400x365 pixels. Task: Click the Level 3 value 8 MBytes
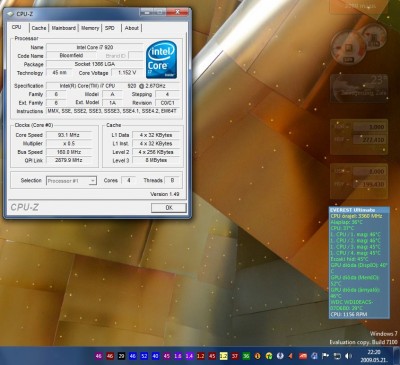156,160
